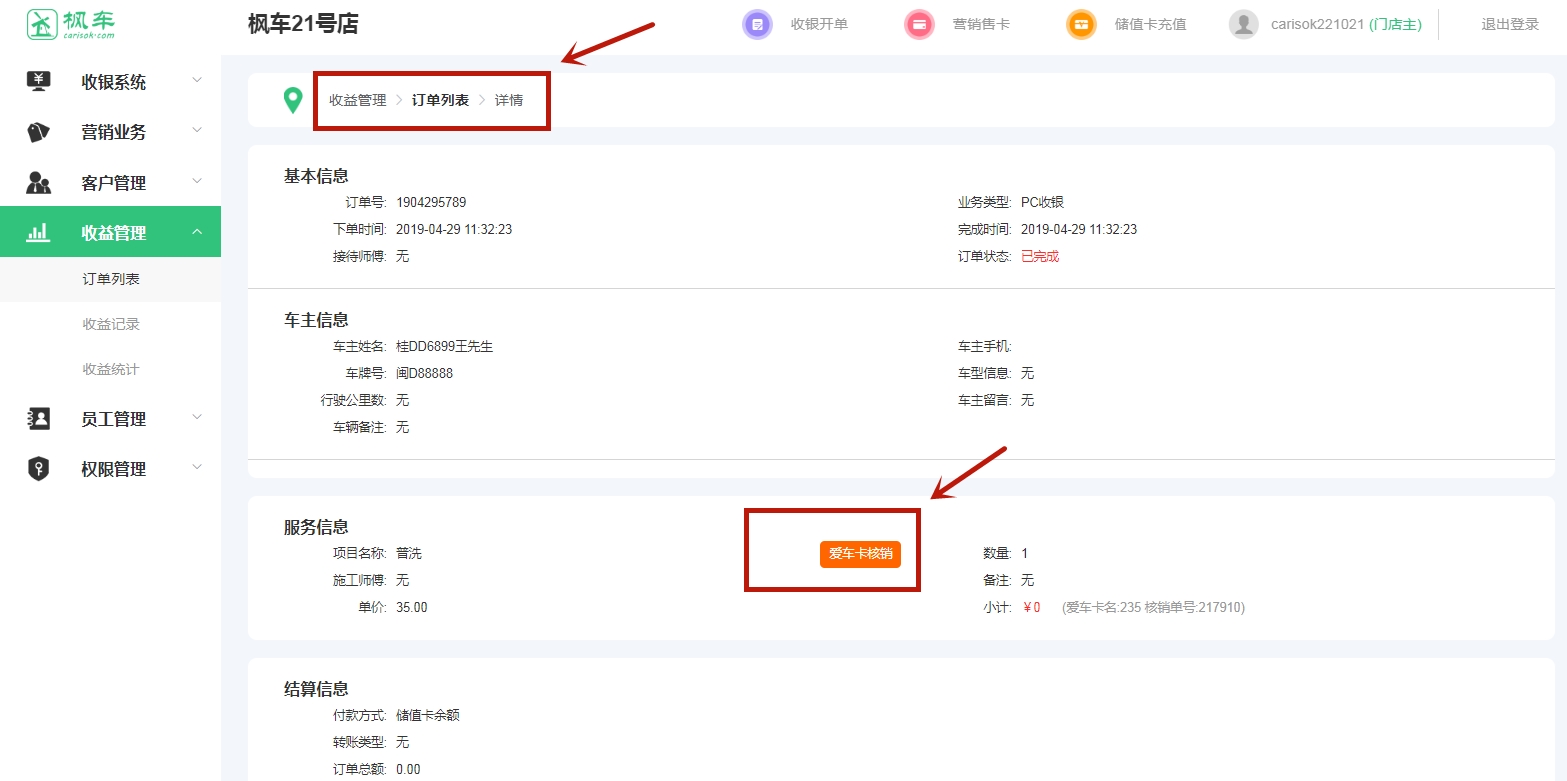
Task: Click the green location pin icon
Action: coord(292,100)
